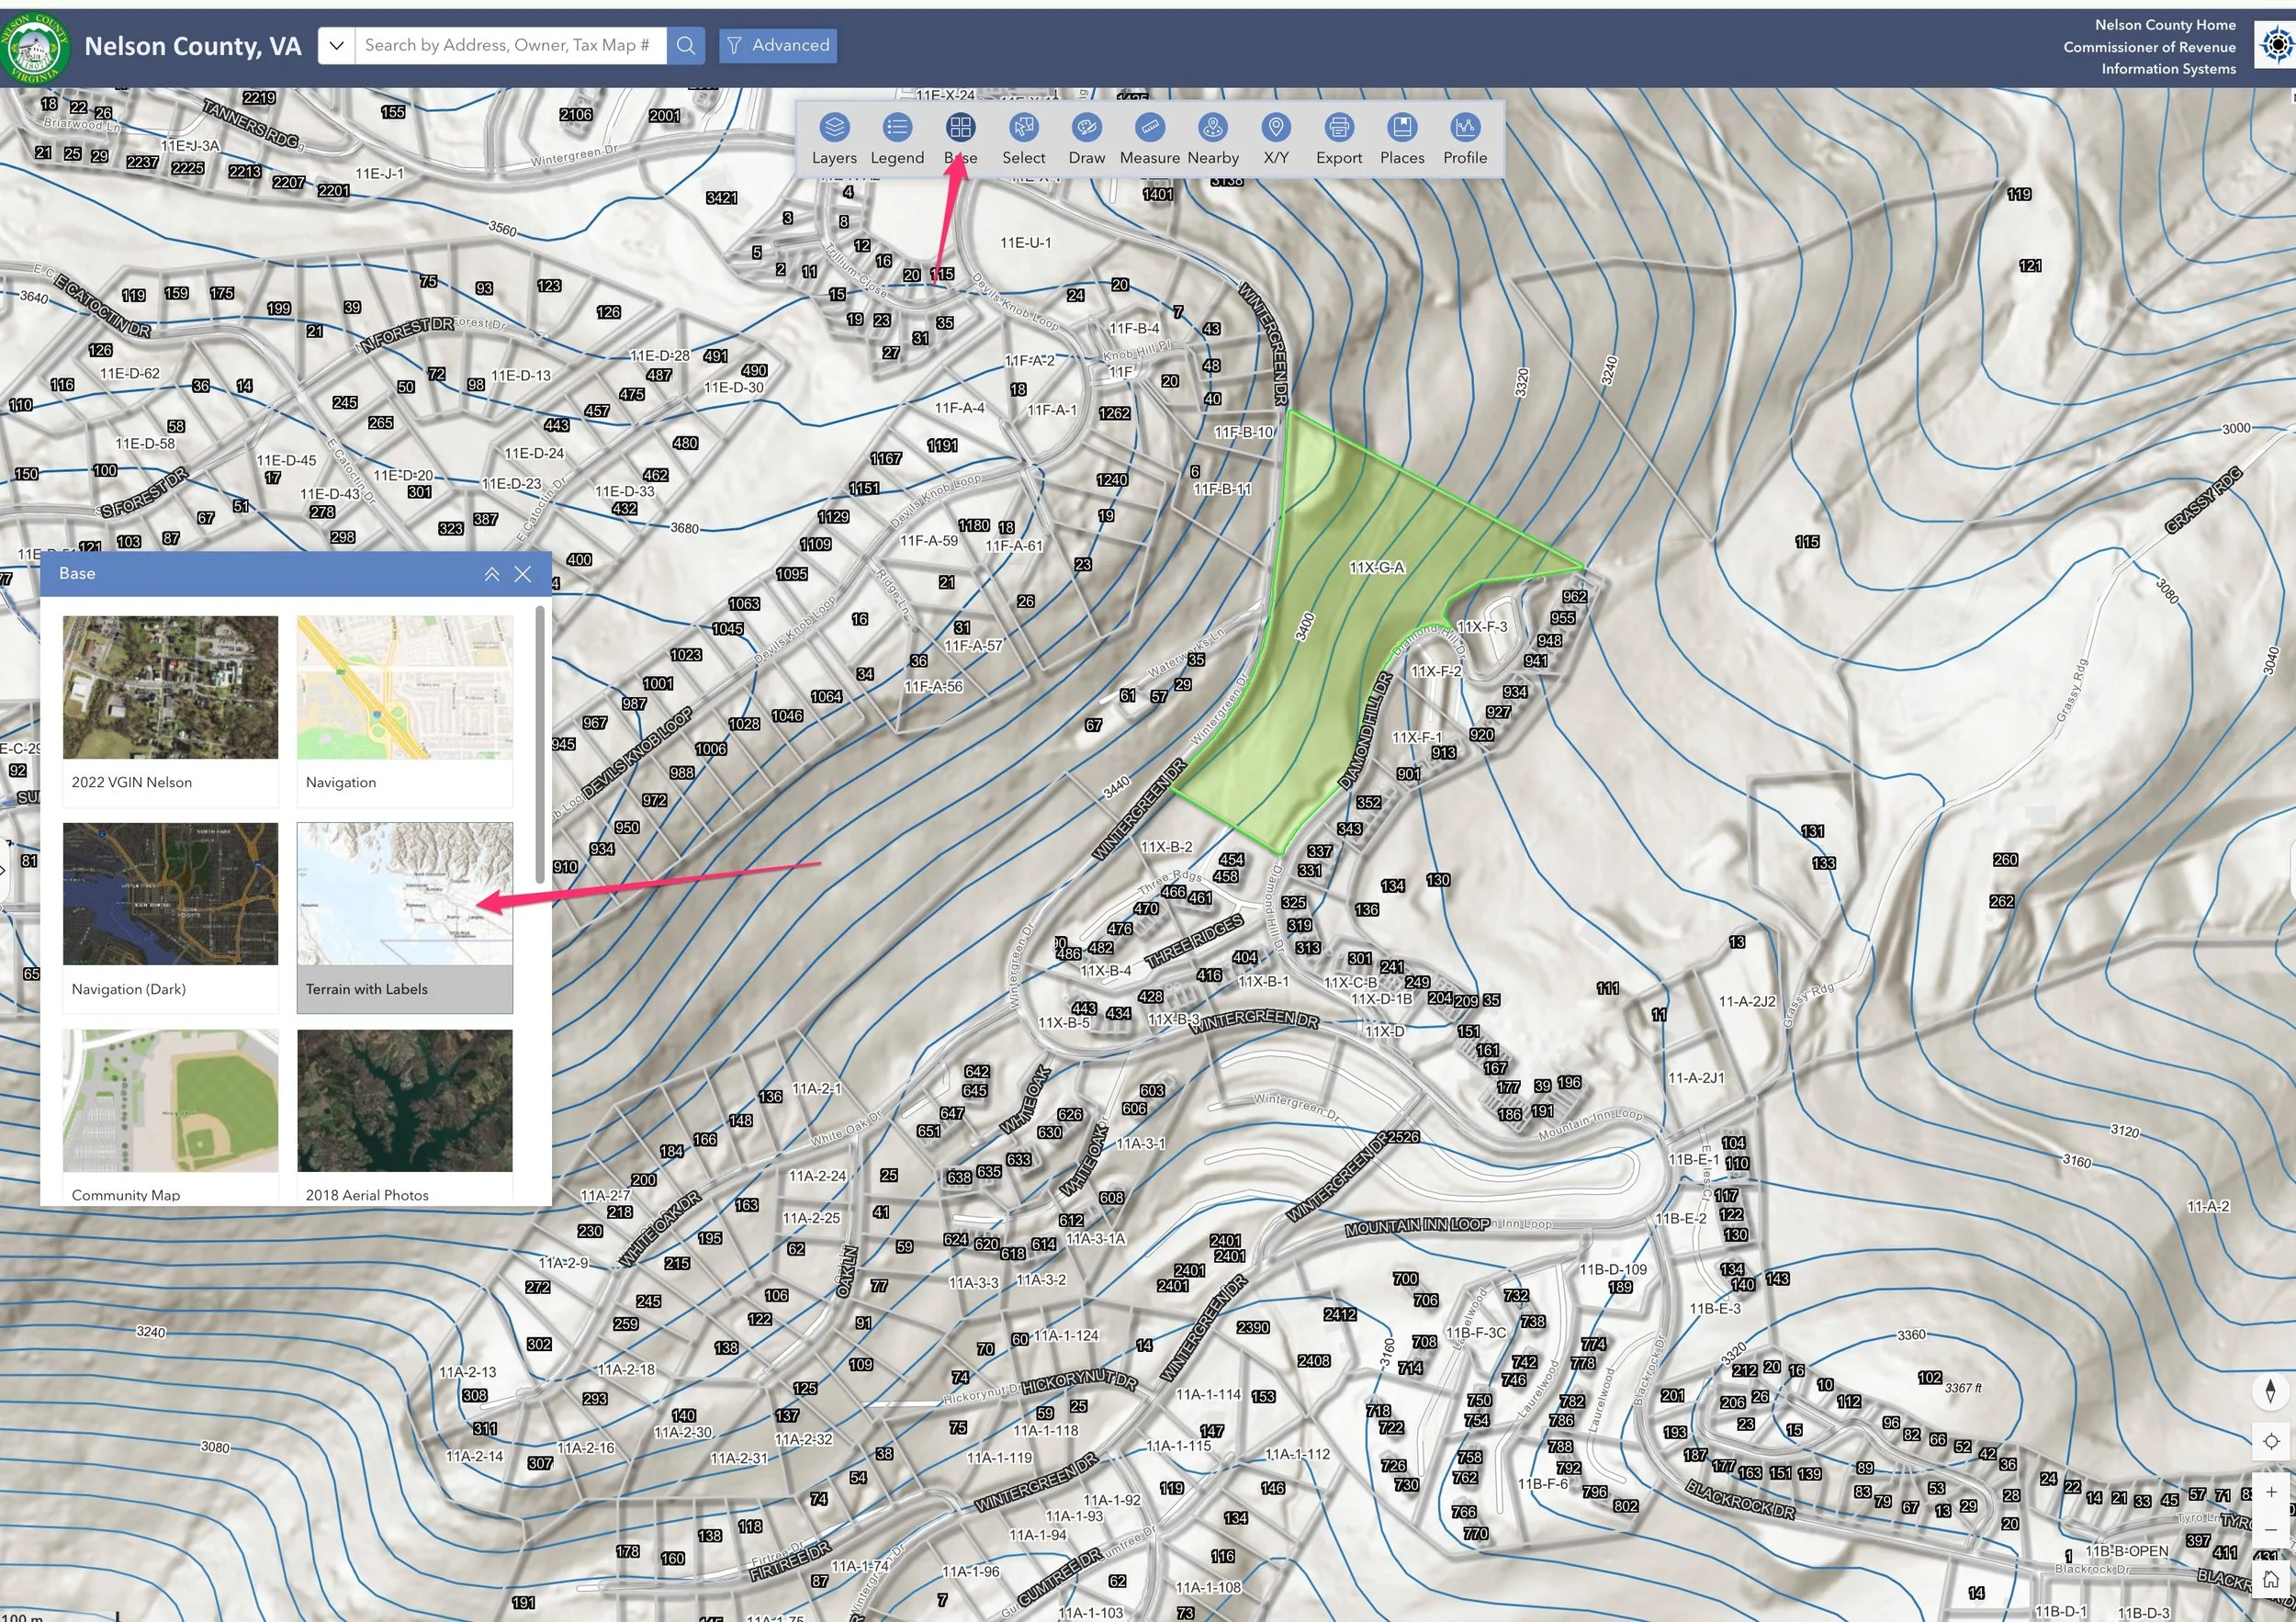Close the Base panel

click(x=523, y=573)
